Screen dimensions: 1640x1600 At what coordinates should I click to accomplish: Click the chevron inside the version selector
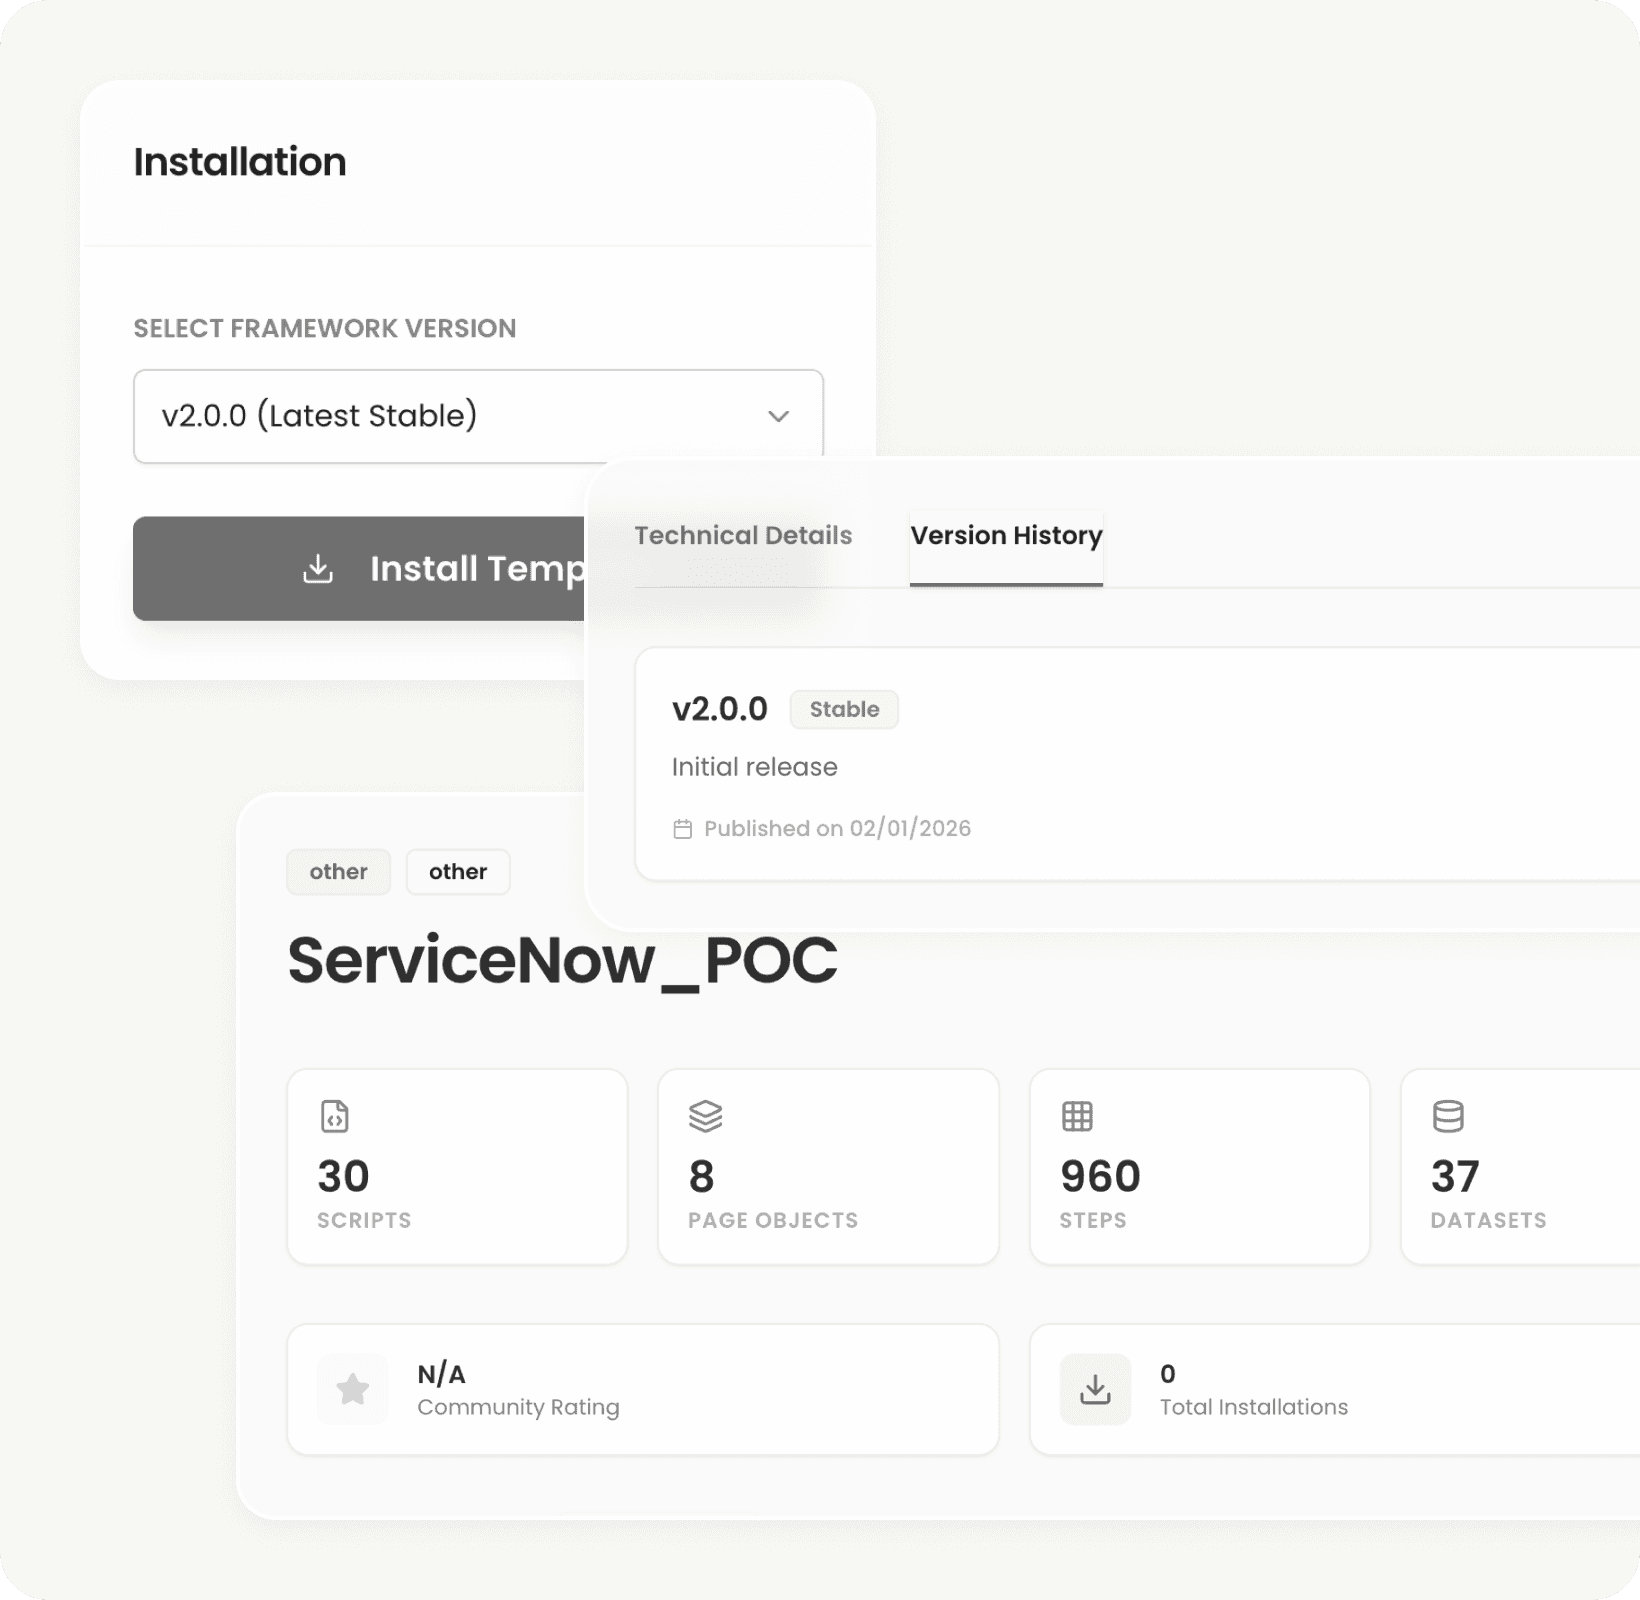pos(779,415)
